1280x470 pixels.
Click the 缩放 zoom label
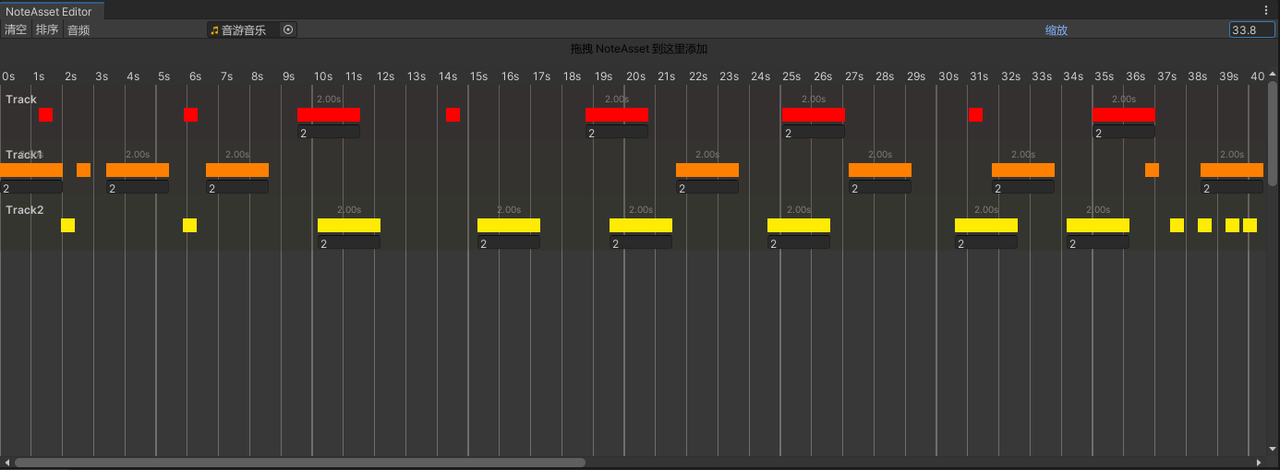(1056, 30)
